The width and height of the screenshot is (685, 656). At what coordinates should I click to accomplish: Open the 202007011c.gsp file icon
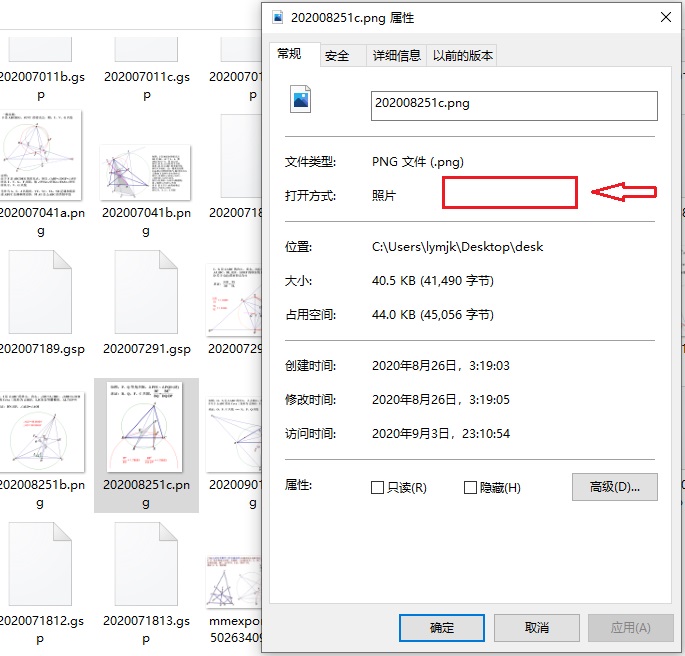point(146,49)
